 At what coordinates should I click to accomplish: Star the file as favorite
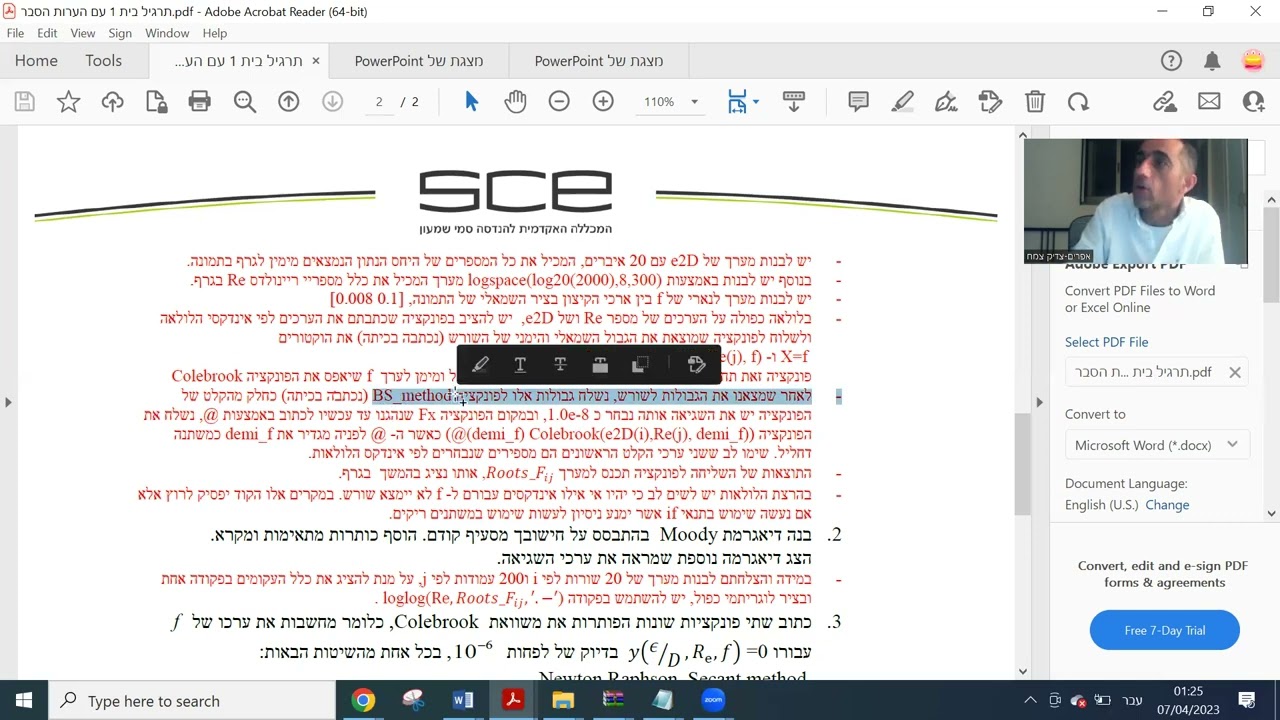68,101
